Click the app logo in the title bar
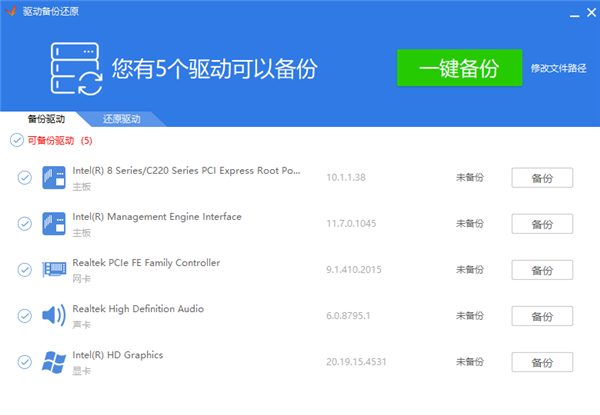 (10, 12)
